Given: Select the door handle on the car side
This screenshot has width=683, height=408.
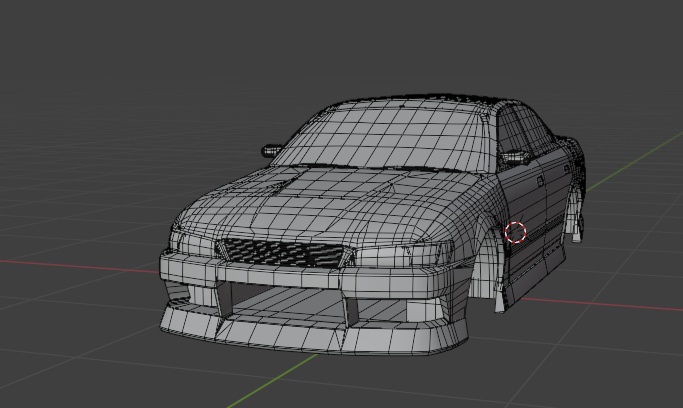Looking at the screenshot, I should tap(540, 180).
